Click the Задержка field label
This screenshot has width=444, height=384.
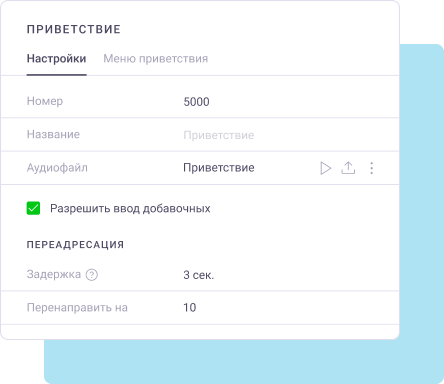[54, 274]
